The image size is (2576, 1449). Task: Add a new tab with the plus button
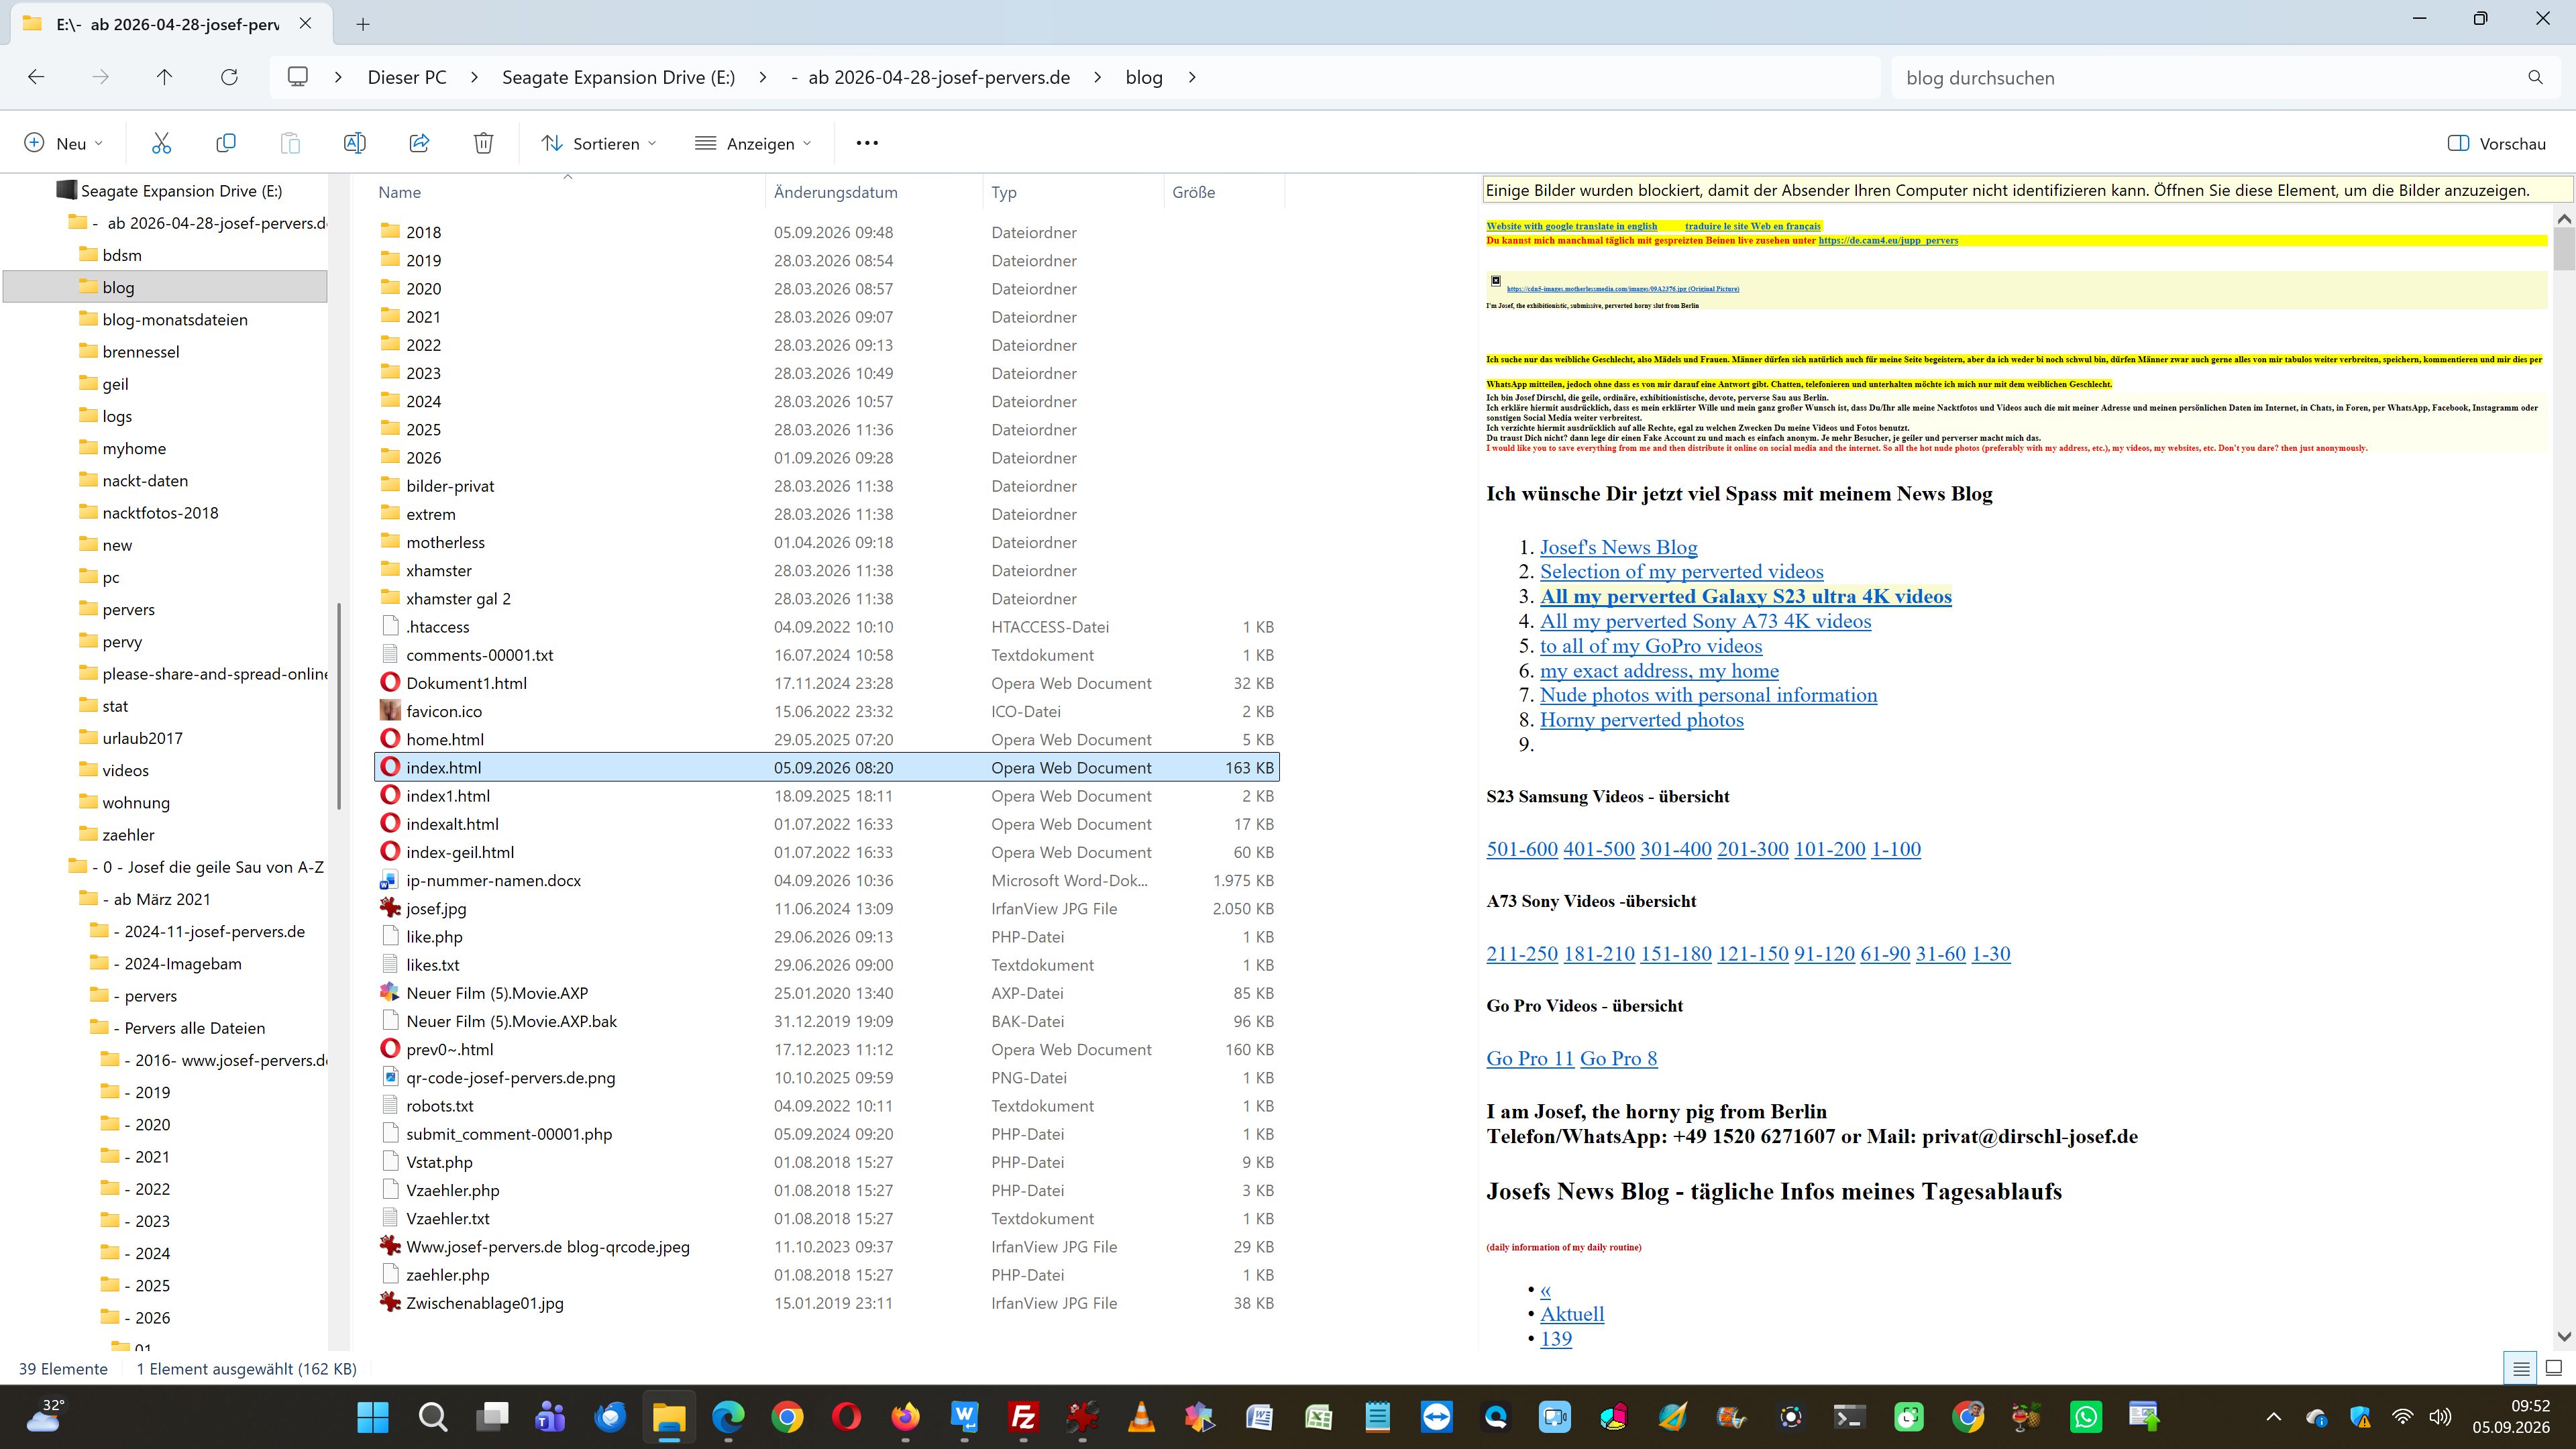[x=363, y=24]
